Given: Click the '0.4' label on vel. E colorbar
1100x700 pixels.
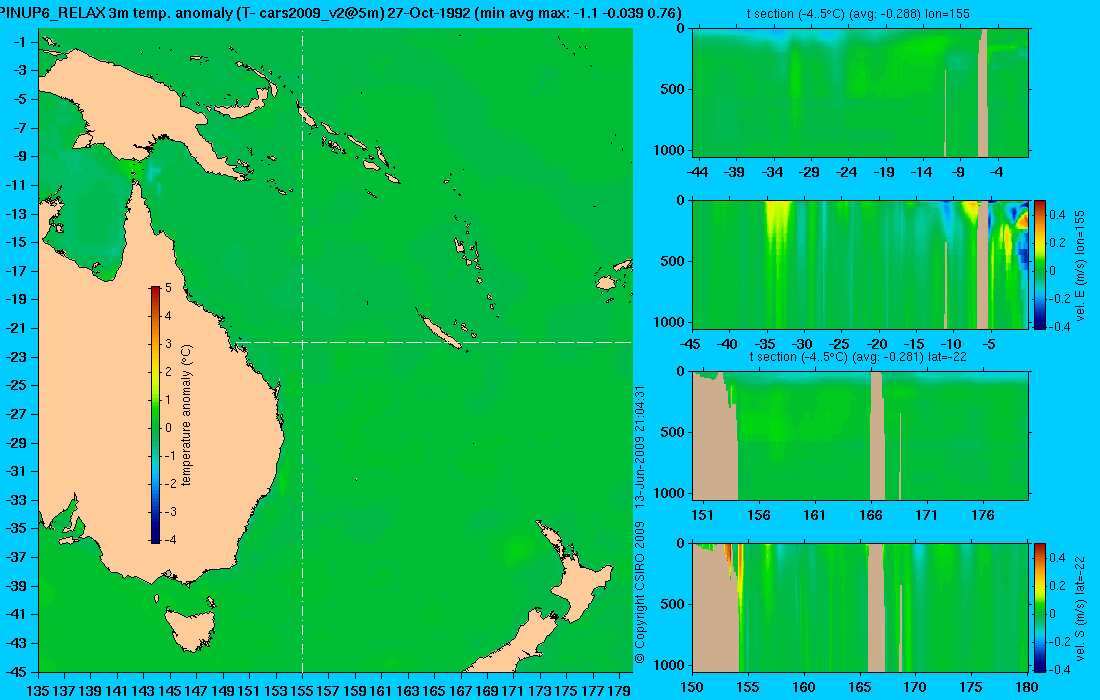Looking at the screenshot, I should pos(1057,215).
